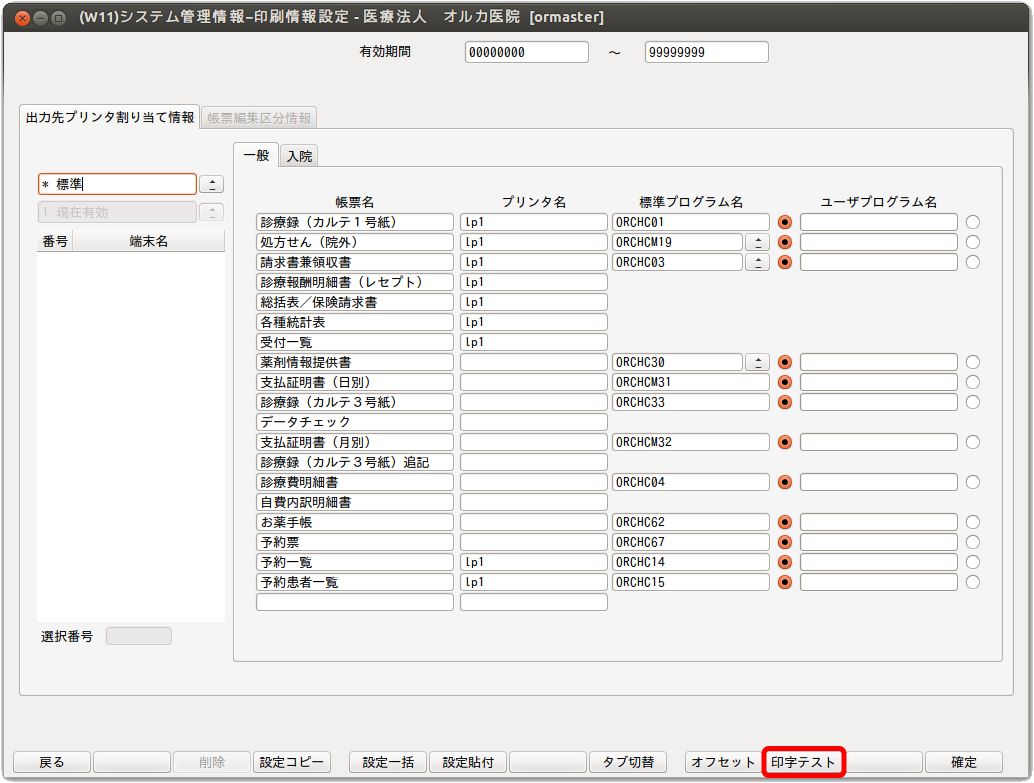Run 印字テスト print test button

803,762
